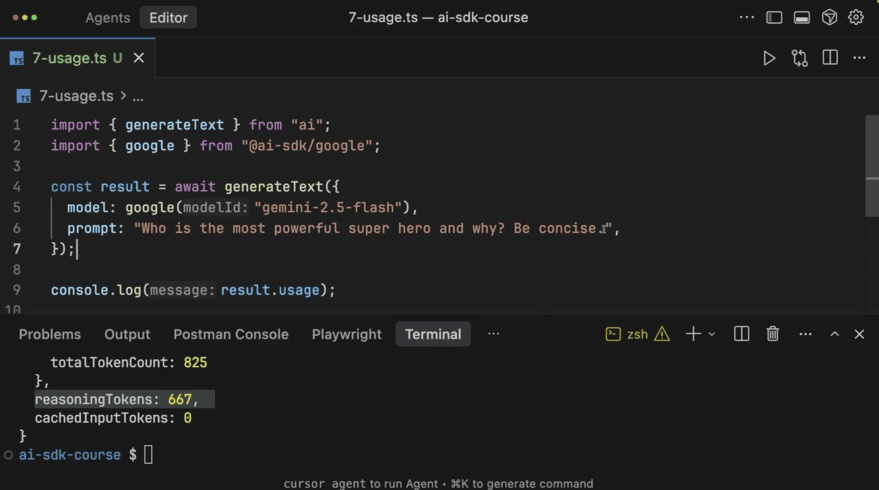Close the bottom panel

[x=859, y=334]
